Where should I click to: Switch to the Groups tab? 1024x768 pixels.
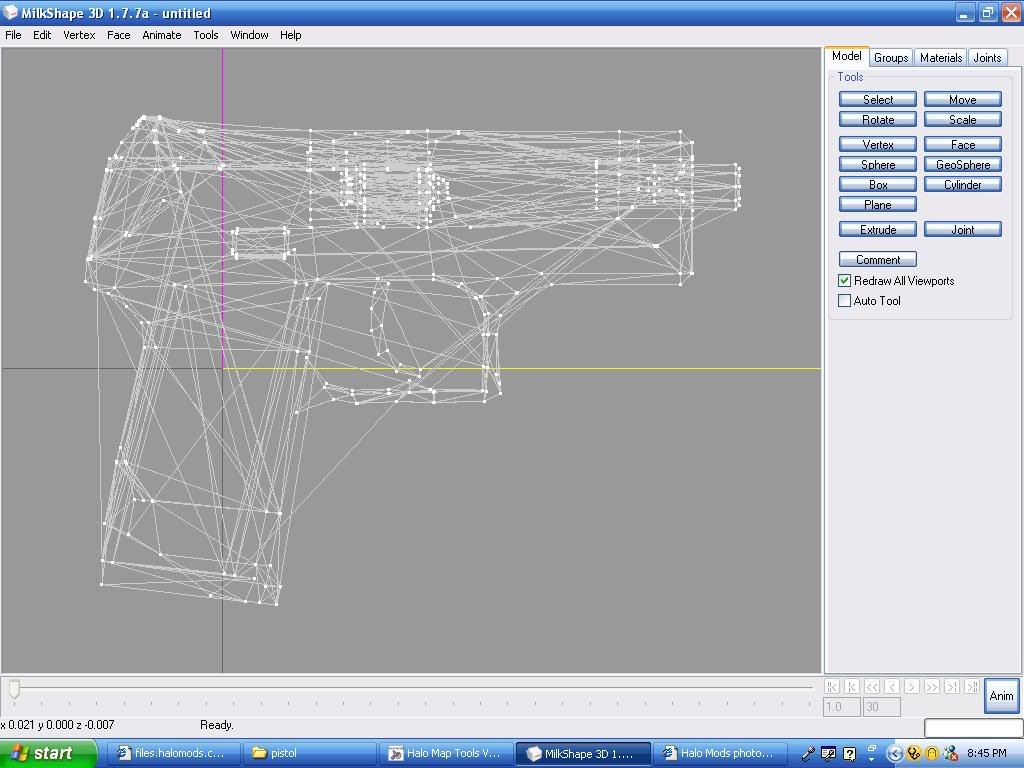click(x=891, y=57)
